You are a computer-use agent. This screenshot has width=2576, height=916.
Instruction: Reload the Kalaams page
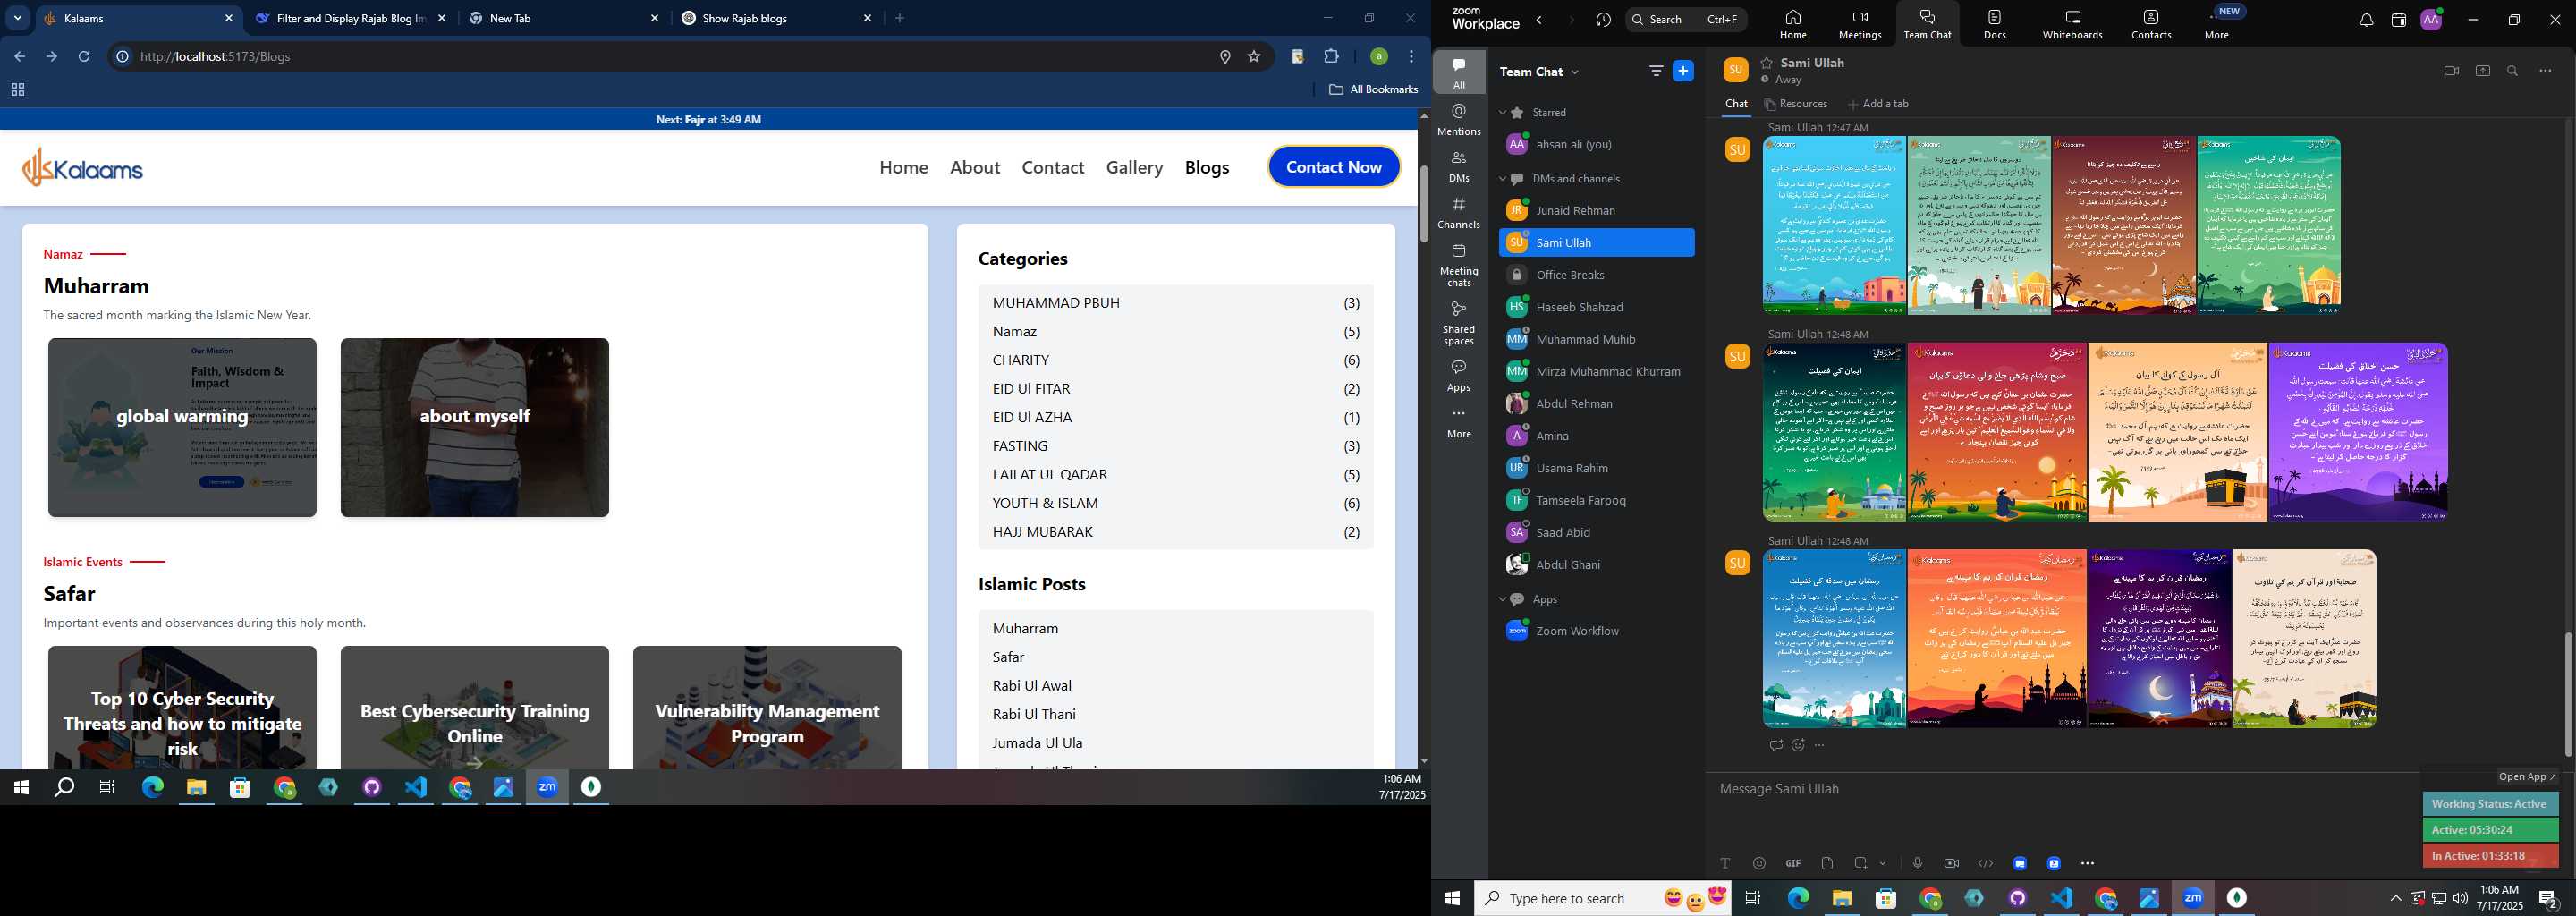click(84, 57)
